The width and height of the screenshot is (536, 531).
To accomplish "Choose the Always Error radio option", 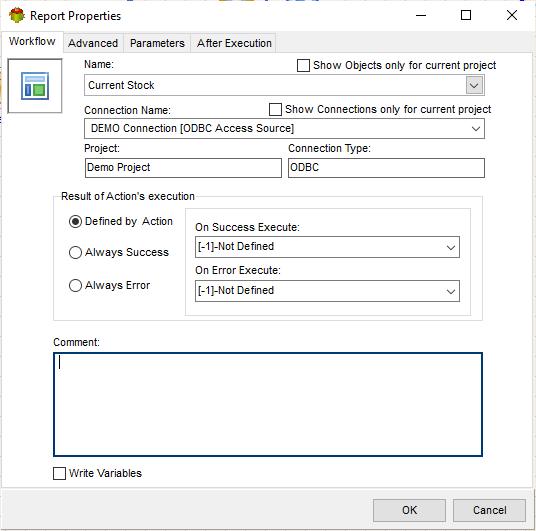I will click(75, 286).
